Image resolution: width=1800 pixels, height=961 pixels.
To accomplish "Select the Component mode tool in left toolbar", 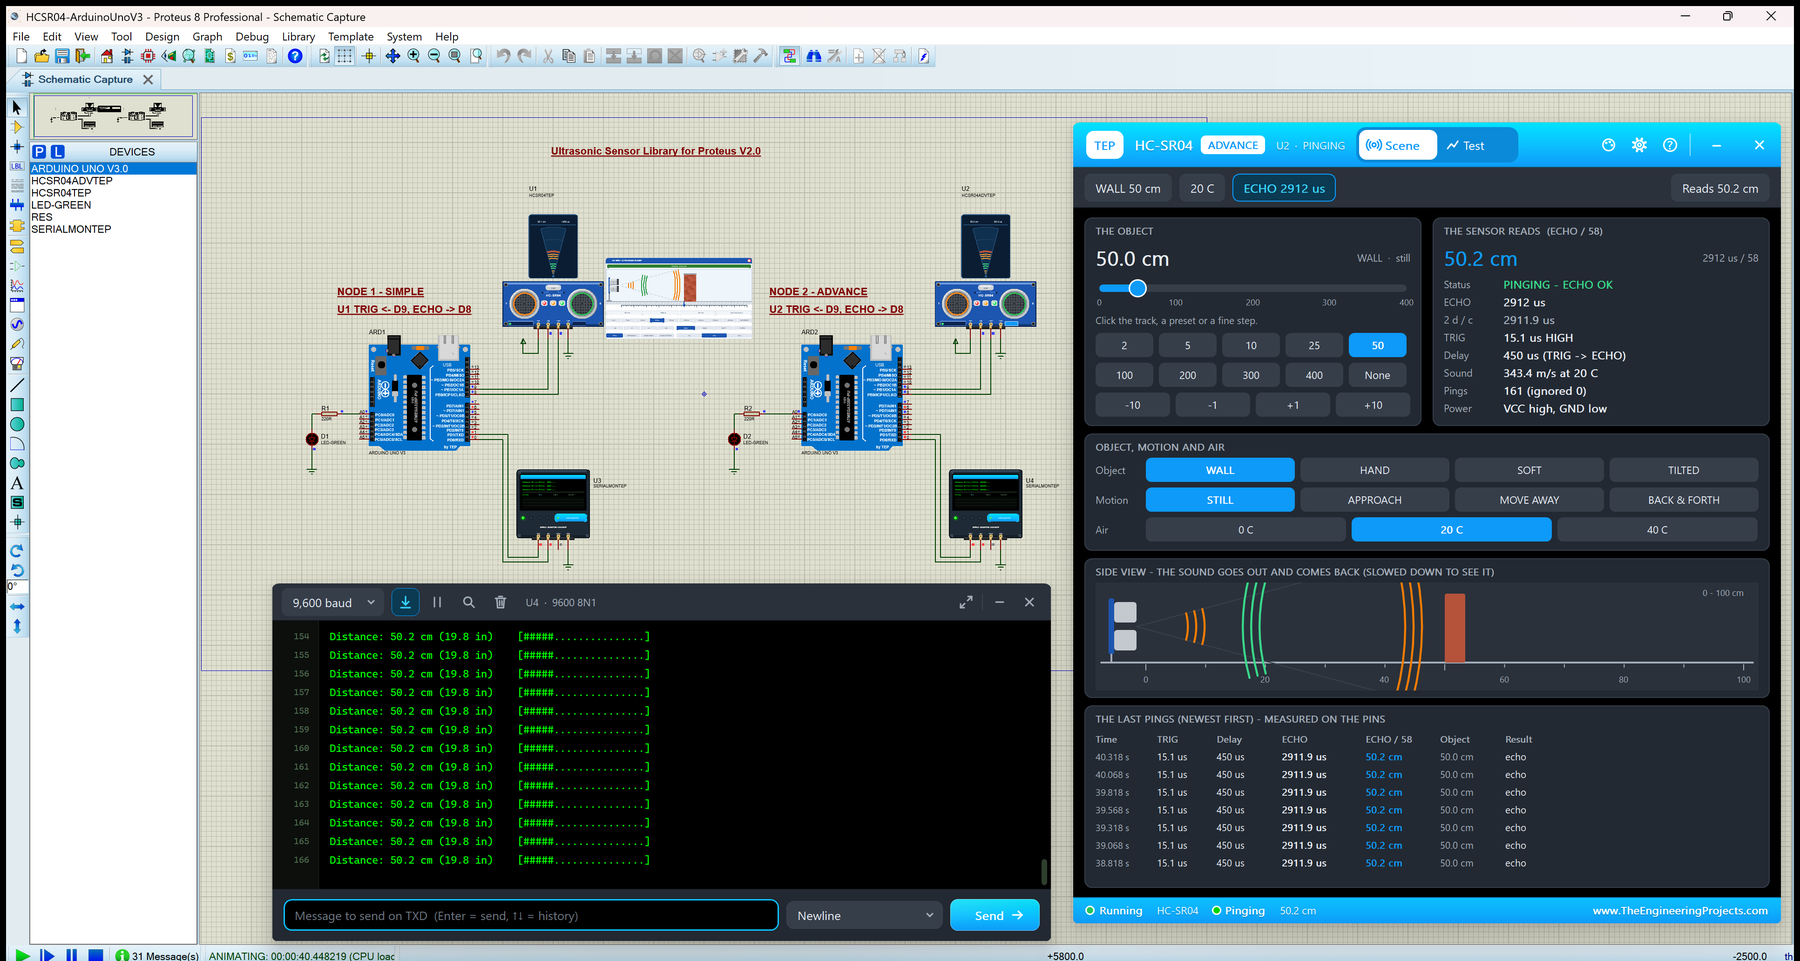I will click(17, 127).
